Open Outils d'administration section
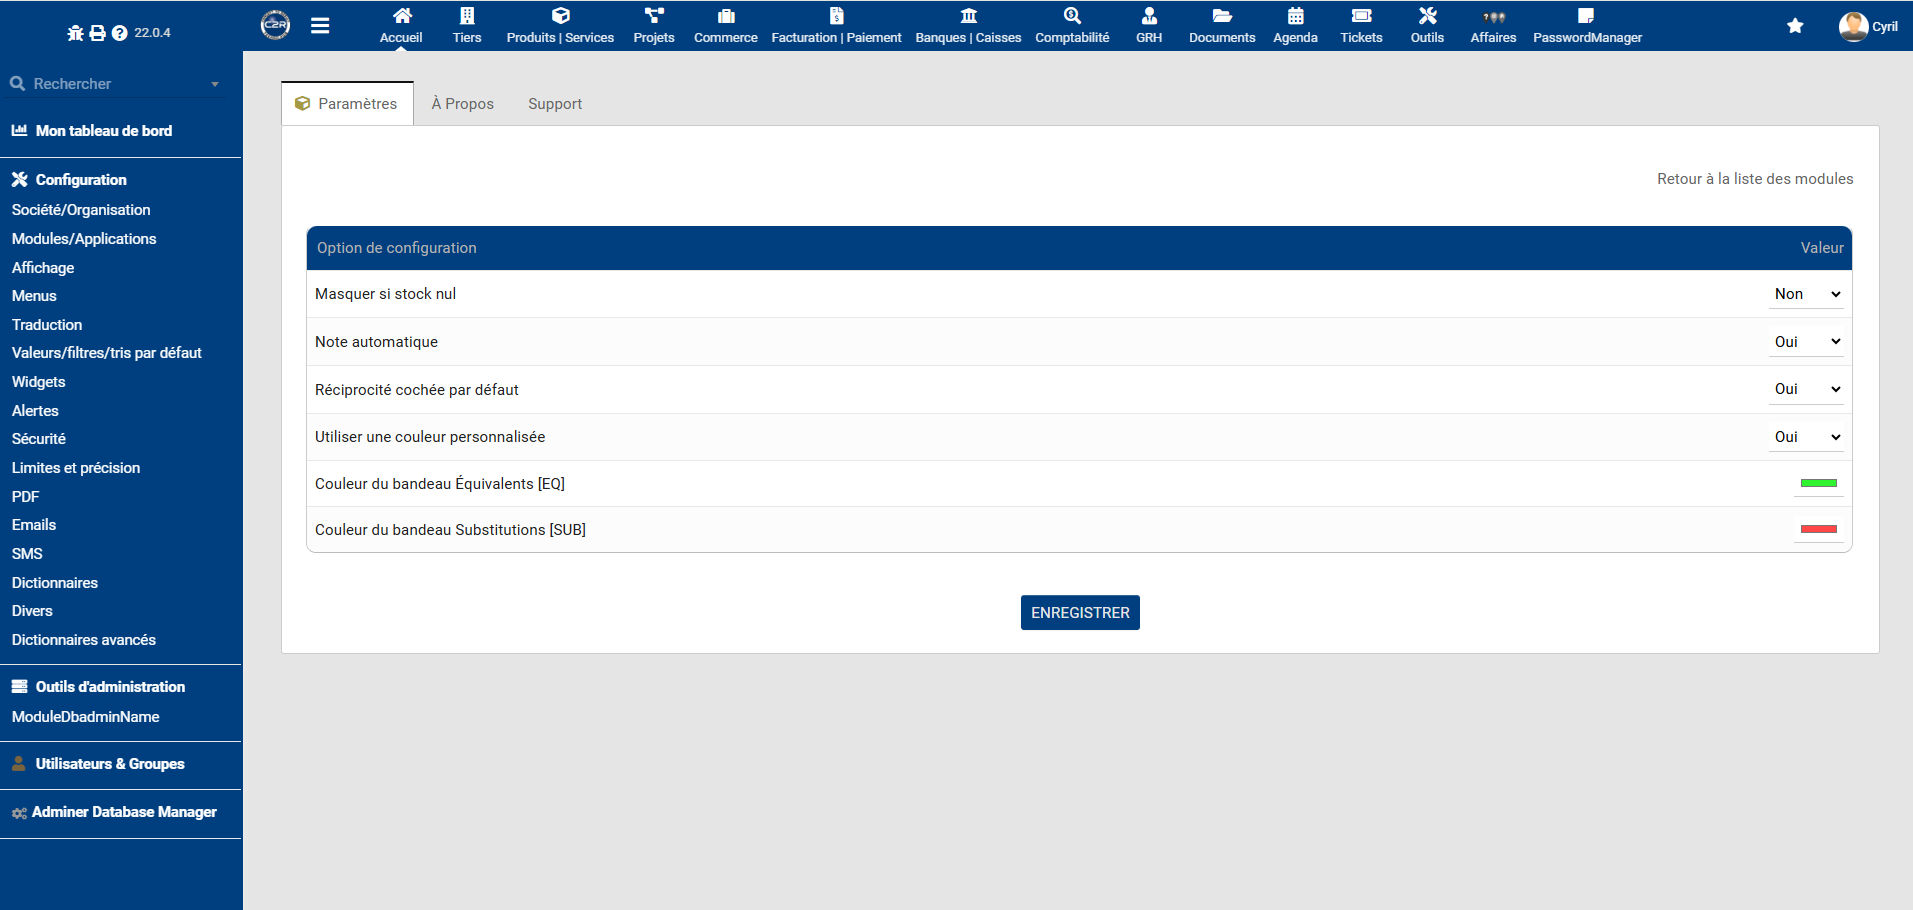Viewport: 1913px width, 910px height. pyautogui.click(x=110, y=687)
